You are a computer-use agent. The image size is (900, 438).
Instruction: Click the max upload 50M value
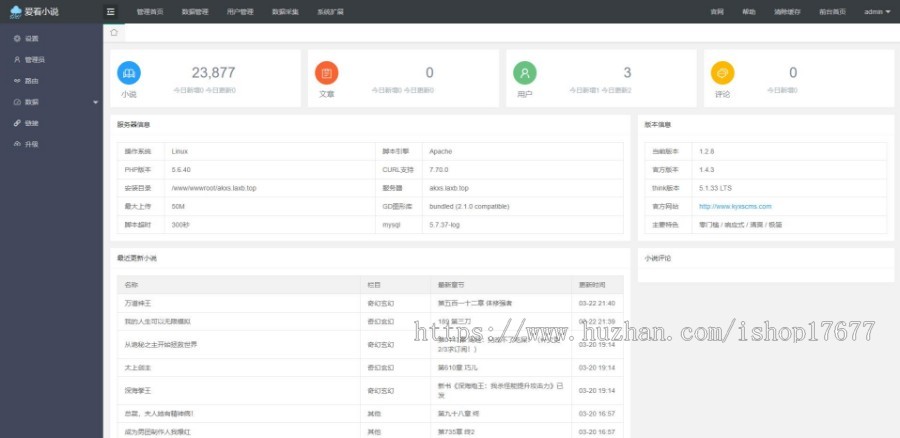click(178, 207)
